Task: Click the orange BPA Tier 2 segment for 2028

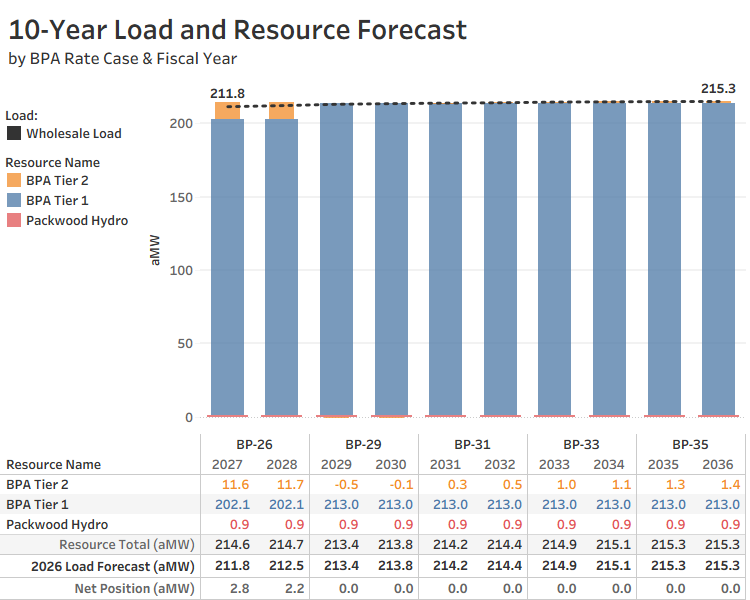Action: point(281,111)
